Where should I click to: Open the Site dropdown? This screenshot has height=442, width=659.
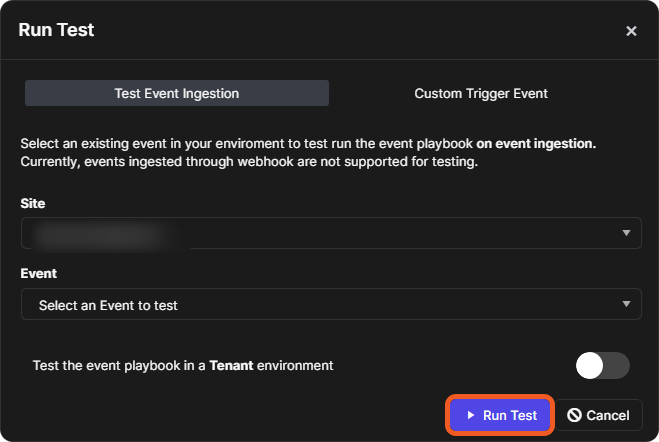[331, 233]
